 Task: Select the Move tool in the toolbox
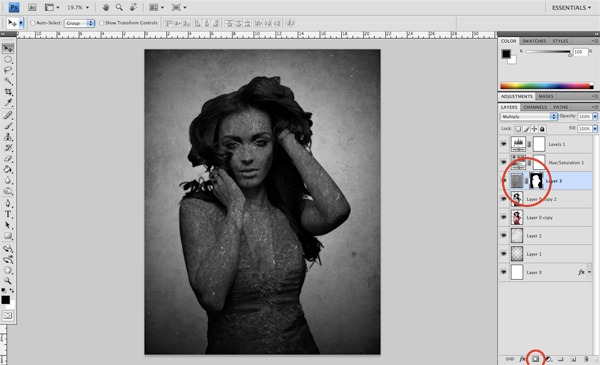click(8, 49)
